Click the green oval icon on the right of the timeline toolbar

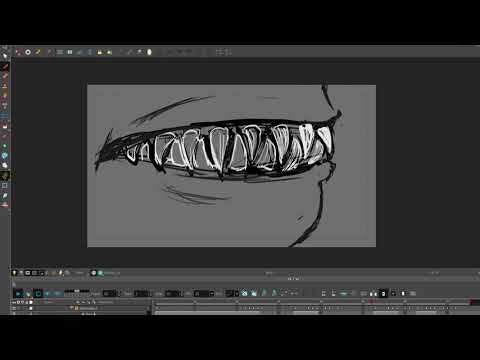[x=344, y=294]
